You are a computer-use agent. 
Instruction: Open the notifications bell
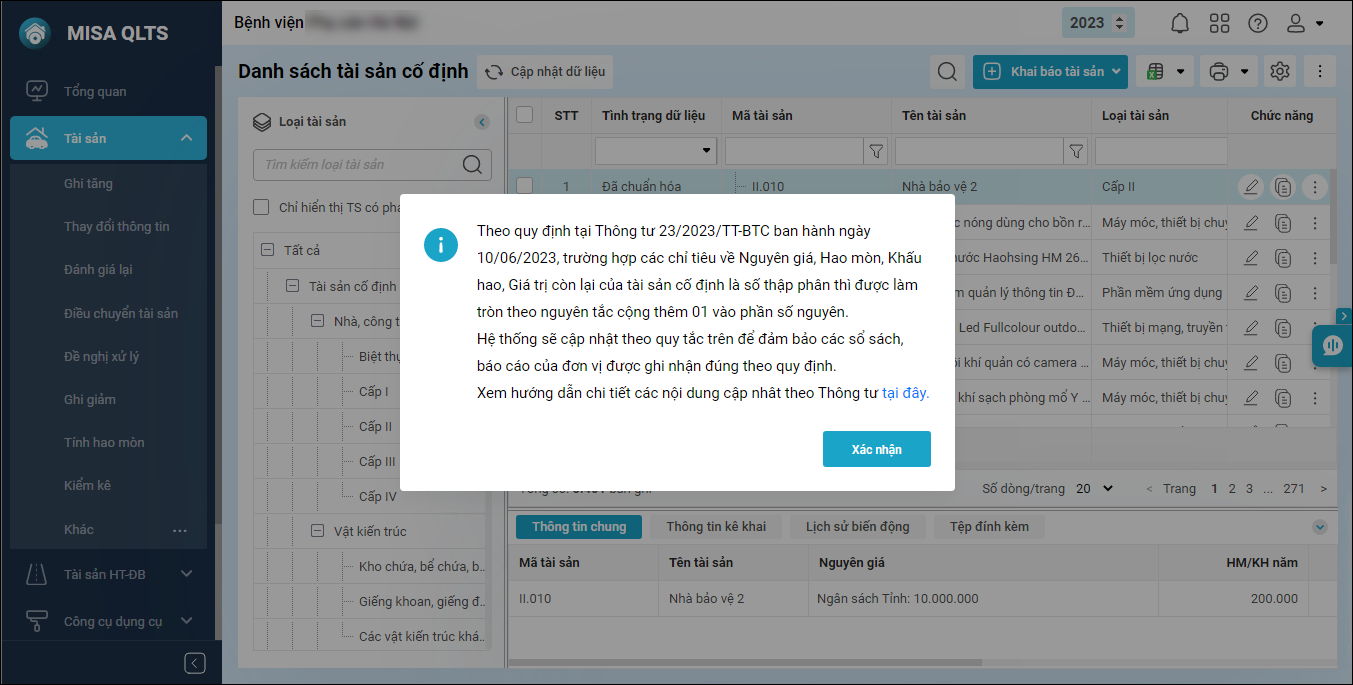pyautogui.click(x=1180, y=23)
